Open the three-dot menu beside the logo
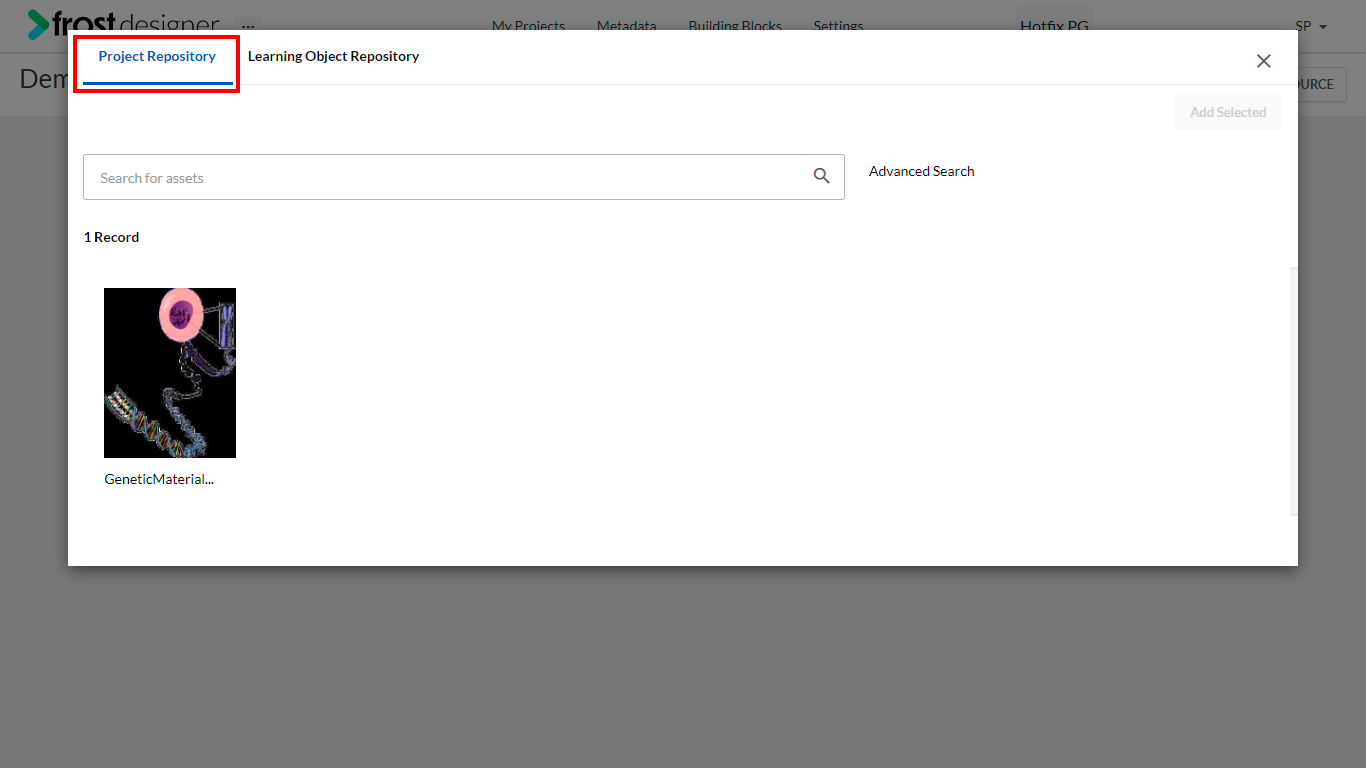 click(x=248, y=27)
